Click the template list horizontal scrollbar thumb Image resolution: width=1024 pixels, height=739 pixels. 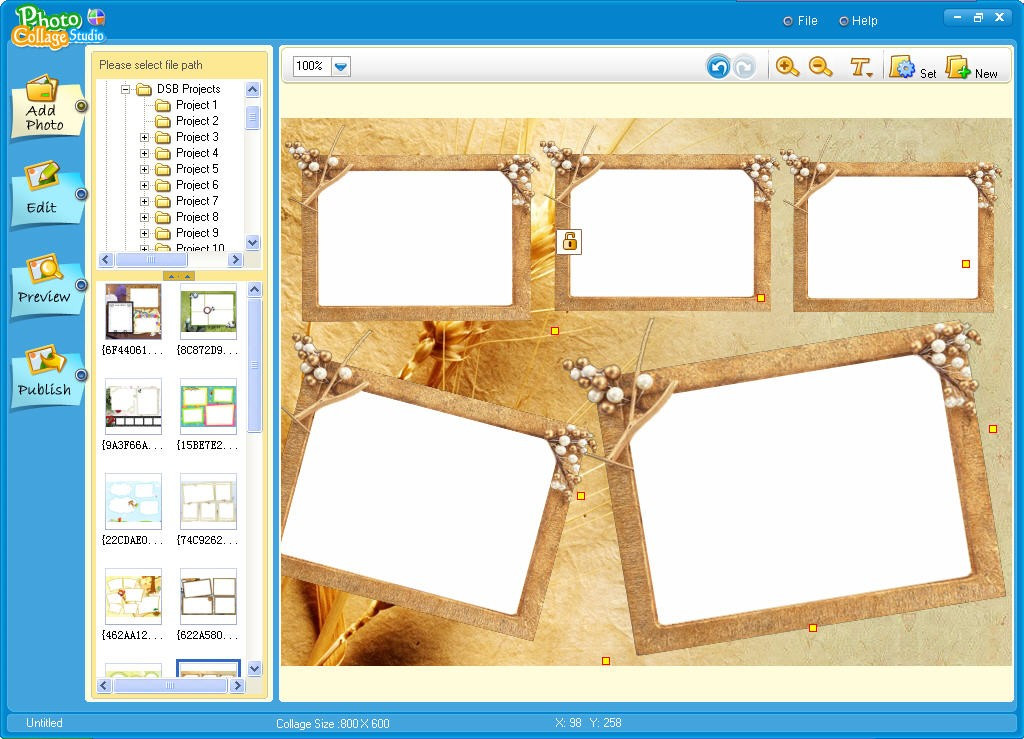pos(170,685)
